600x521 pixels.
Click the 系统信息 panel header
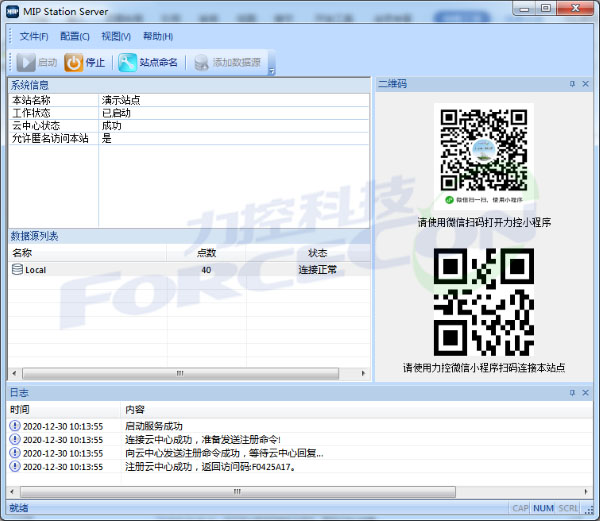pos(189,85)
